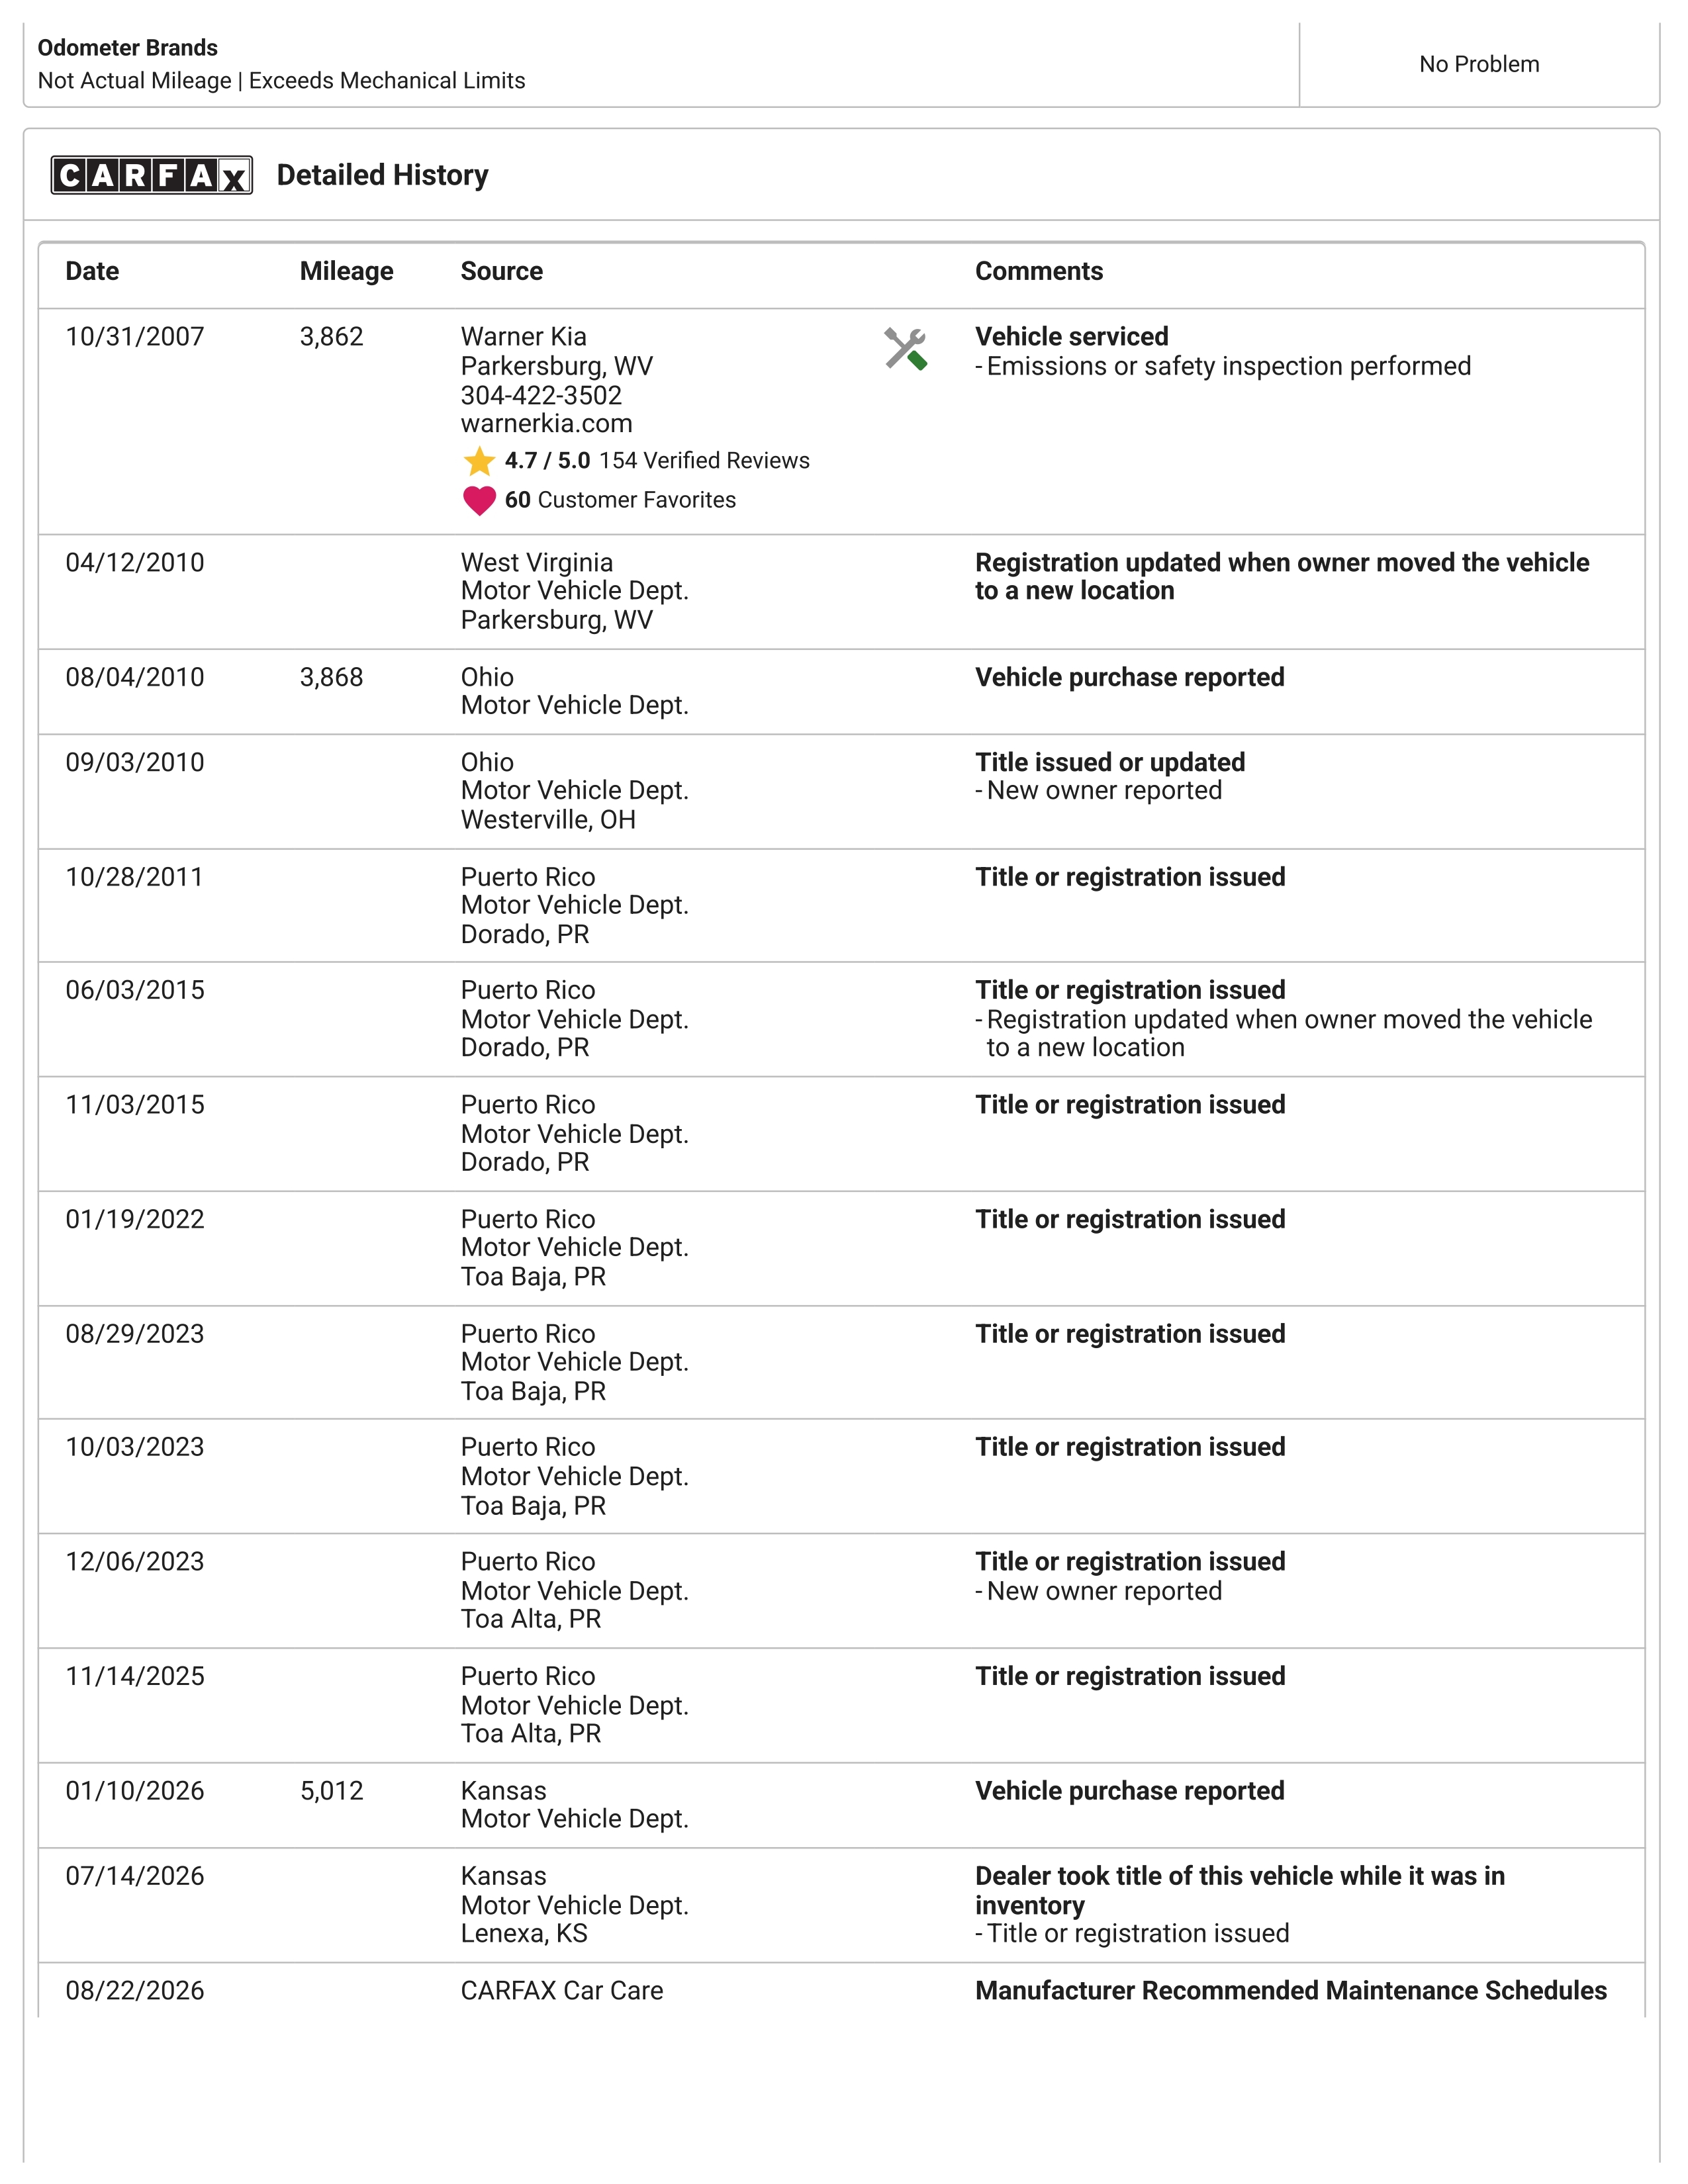Select the Vehicle serviced comment
Image resolution: width=1688 pixels, height=2184 pixels.
click(1072, 337)
